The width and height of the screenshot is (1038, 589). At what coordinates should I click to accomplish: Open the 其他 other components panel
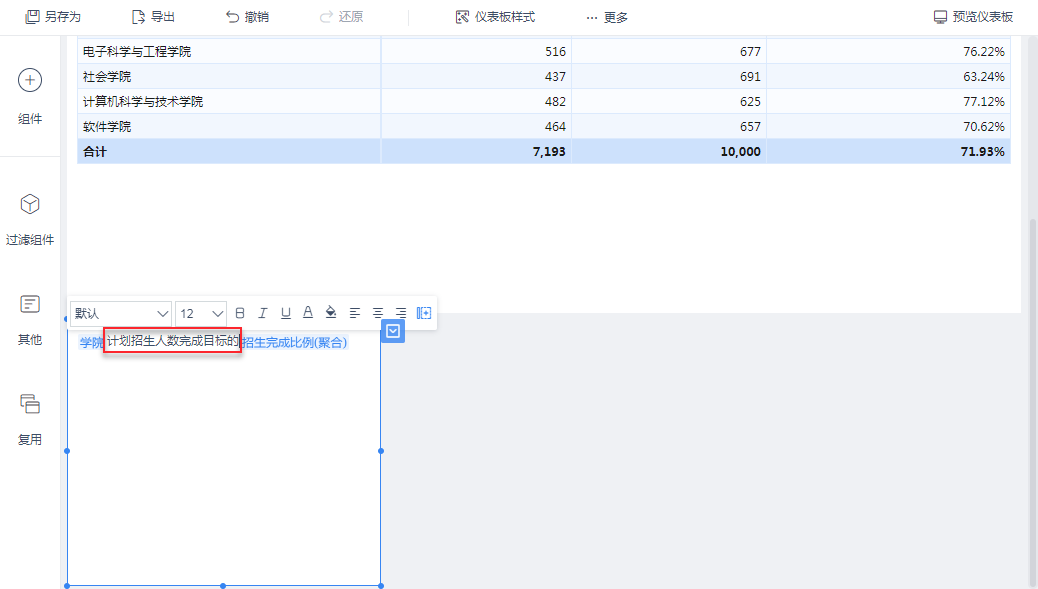30,320
